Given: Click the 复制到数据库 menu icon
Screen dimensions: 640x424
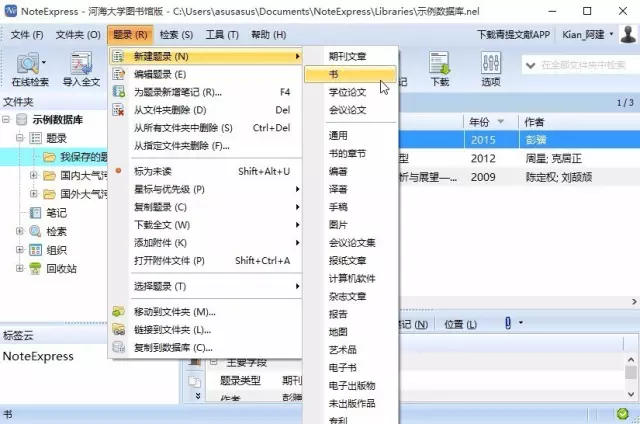Looking at the screenshot, I should click(x=118, y=347).
